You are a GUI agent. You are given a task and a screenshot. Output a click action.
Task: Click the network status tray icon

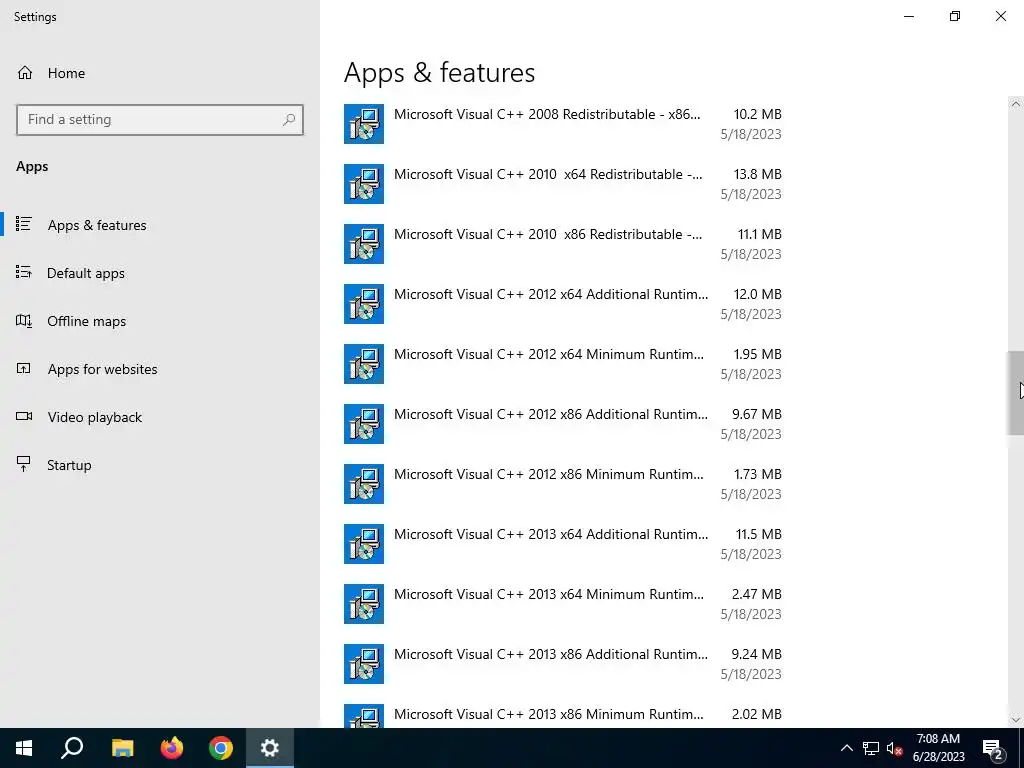[x=871, y=748]
